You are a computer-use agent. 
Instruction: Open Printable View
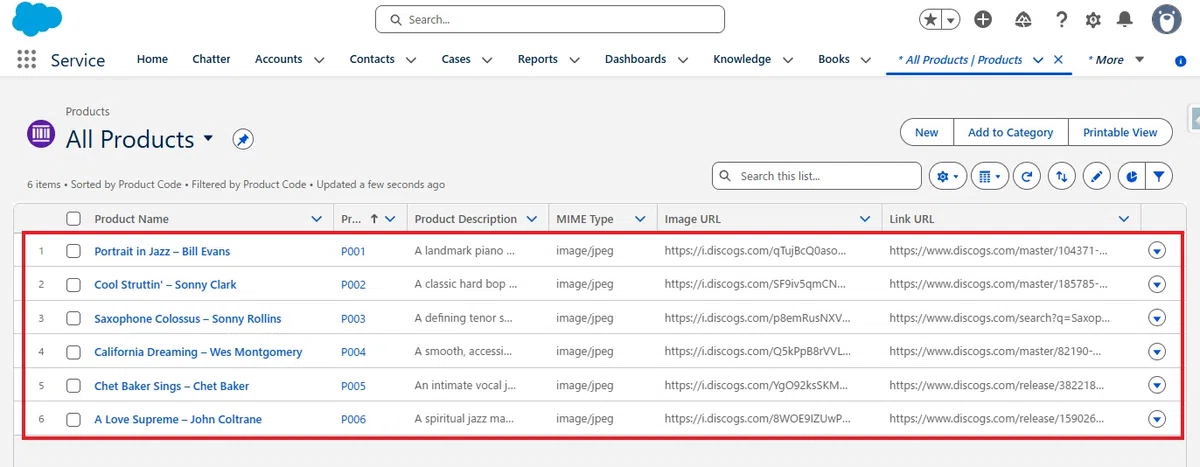pos(1120,132)
